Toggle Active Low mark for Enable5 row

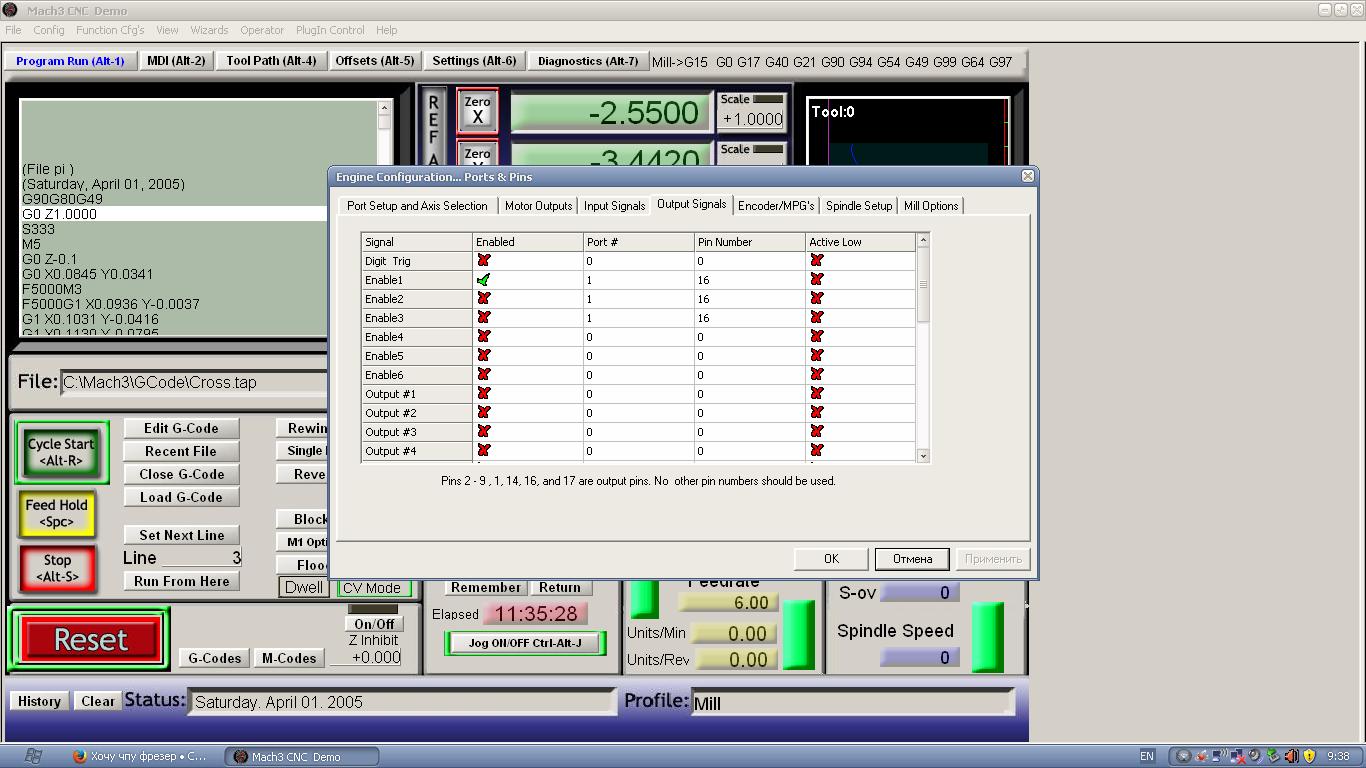click(817, 356)
